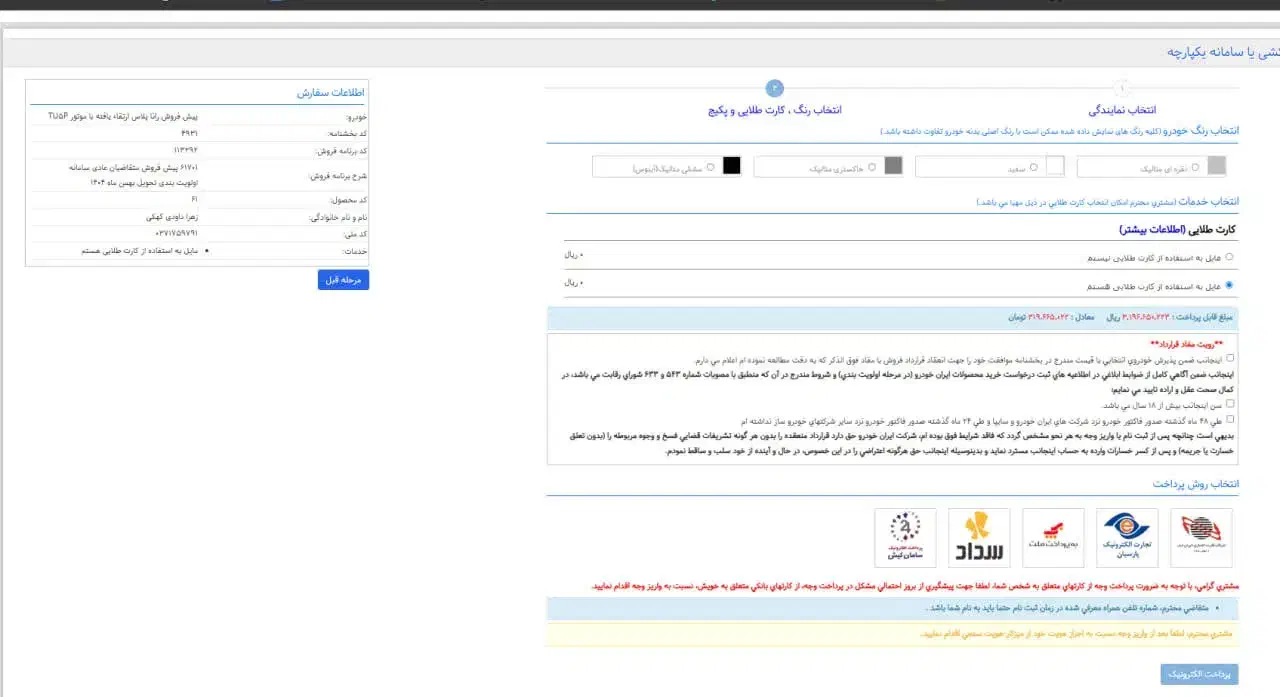Choose gray metallic (خاکستری متالیک) color radio

pyautogui.click(x=872, y=167)
